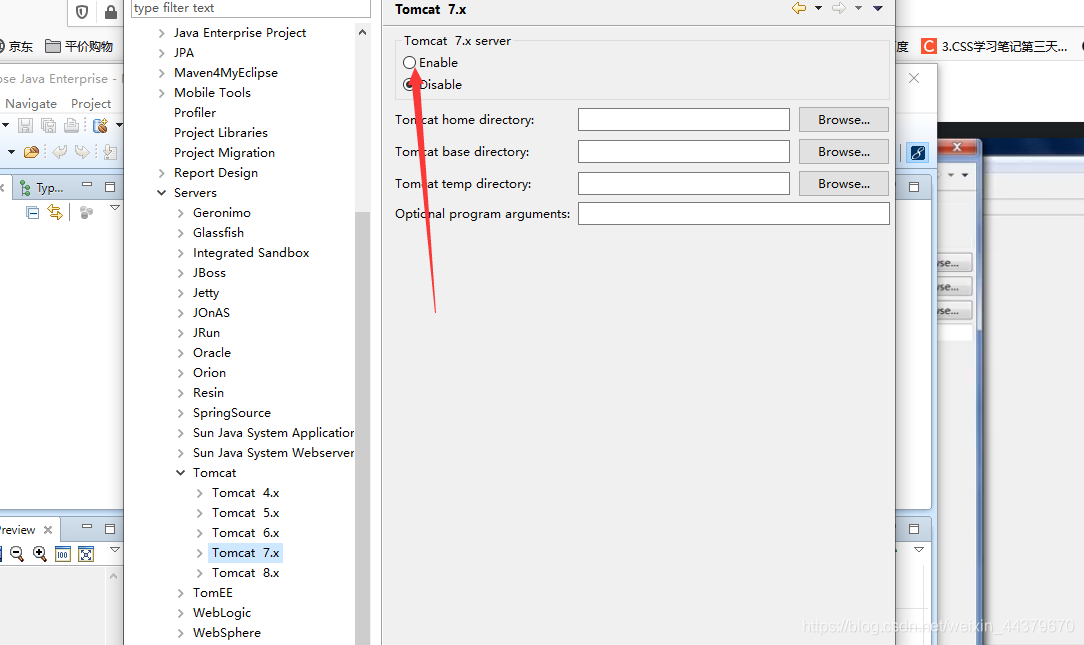The width and height of the screenshot is (1084, 645).
Task: Click the Collapse All icon in Type panel
Action: (32, 213)
